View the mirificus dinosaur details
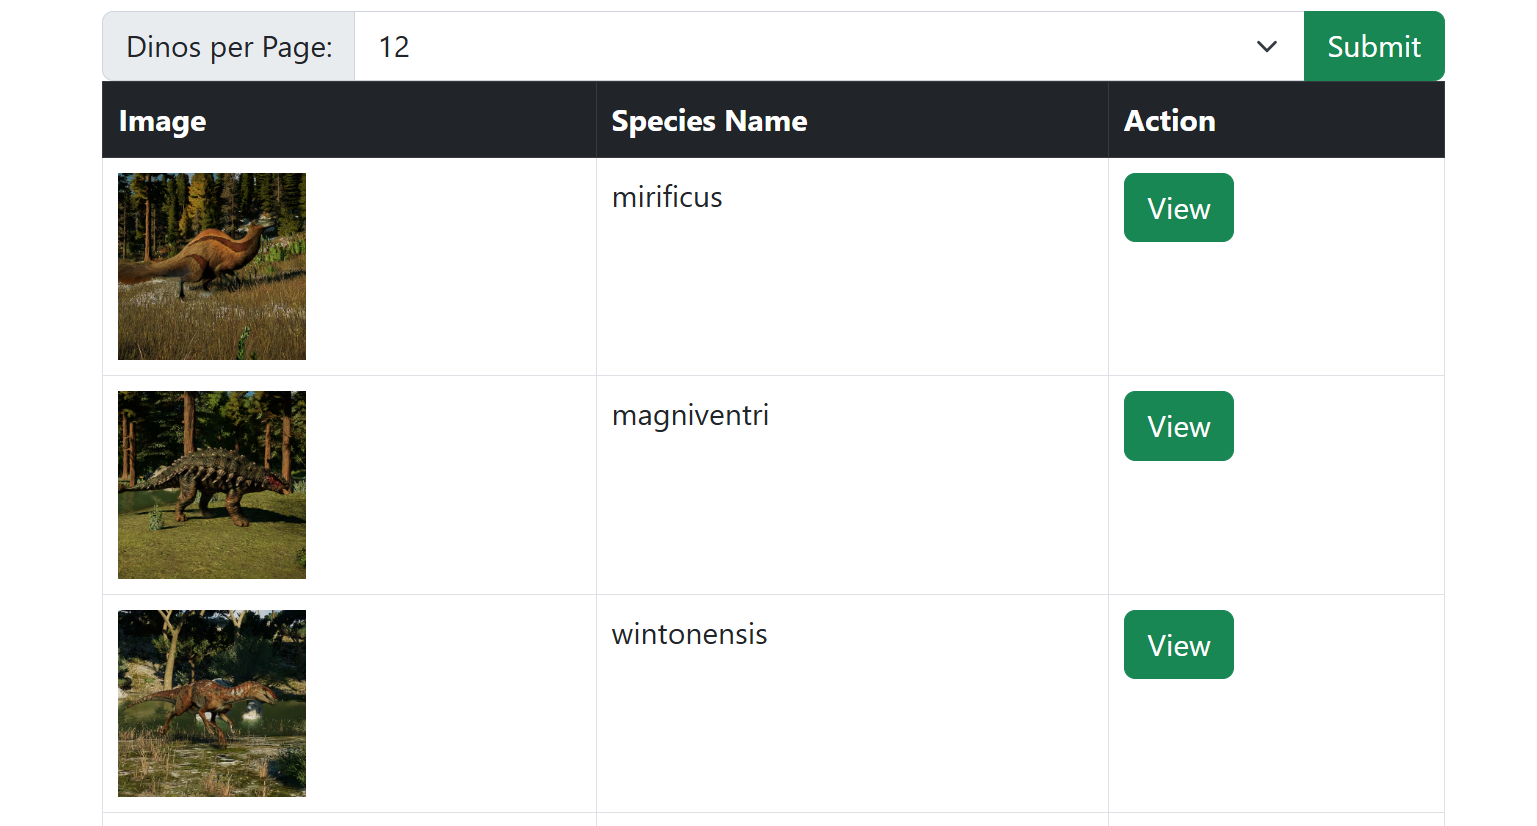 click(1178, 208)
